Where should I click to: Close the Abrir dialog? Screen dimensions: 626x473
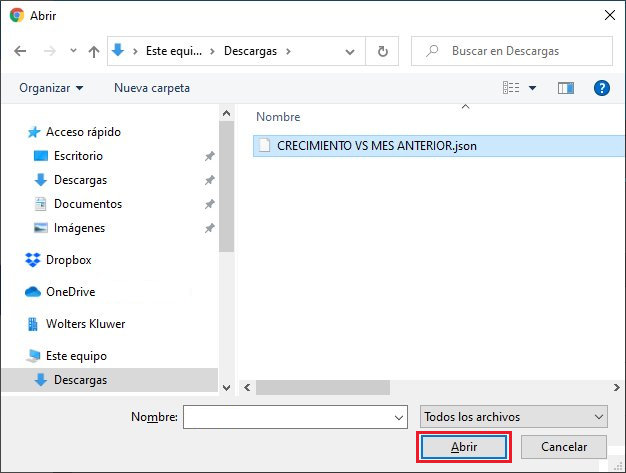610,16
